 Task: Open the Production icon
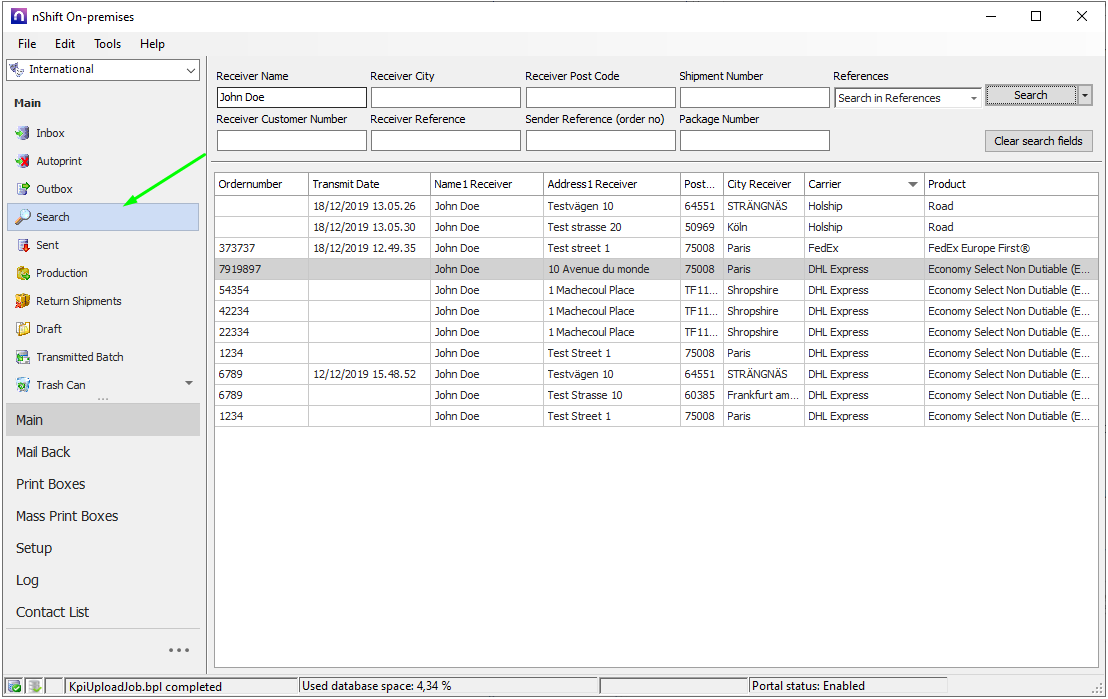23,273
